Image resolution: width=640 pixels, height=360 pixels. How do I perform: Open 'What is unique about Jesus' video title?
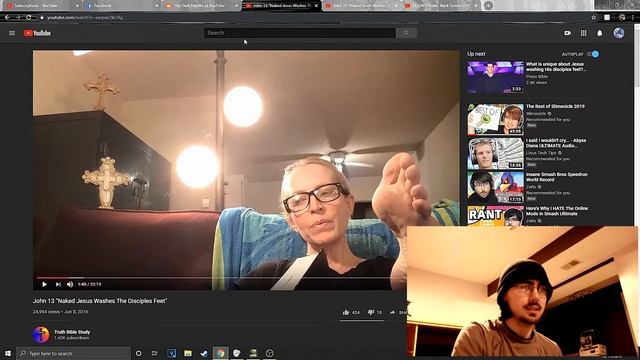pos(557,67)
